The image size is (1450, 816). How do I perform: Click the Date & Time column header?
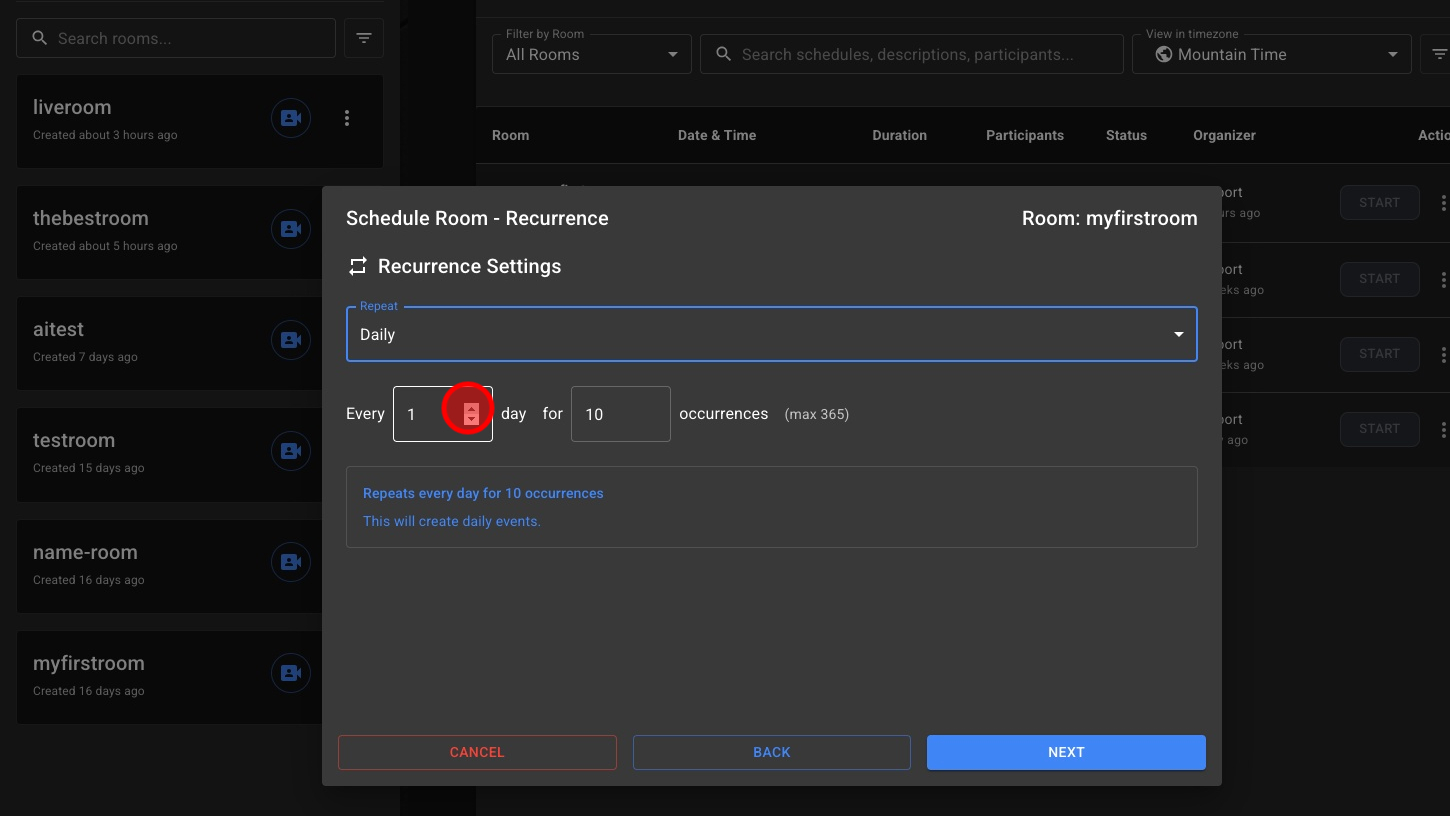(x=717, y=135)
